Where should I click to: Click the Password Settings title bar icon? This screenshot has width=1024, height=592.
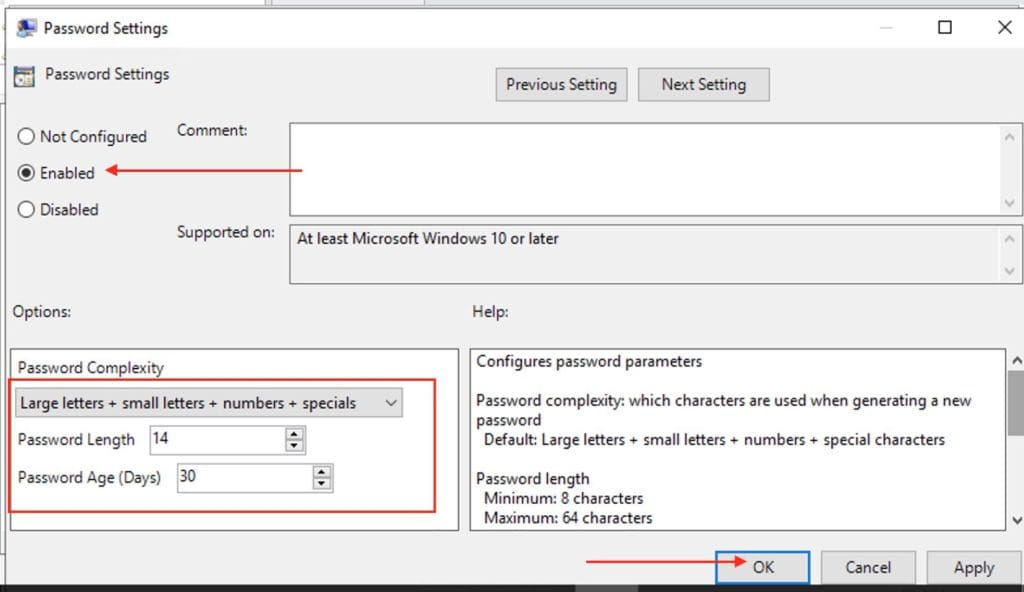pos(26,27)
